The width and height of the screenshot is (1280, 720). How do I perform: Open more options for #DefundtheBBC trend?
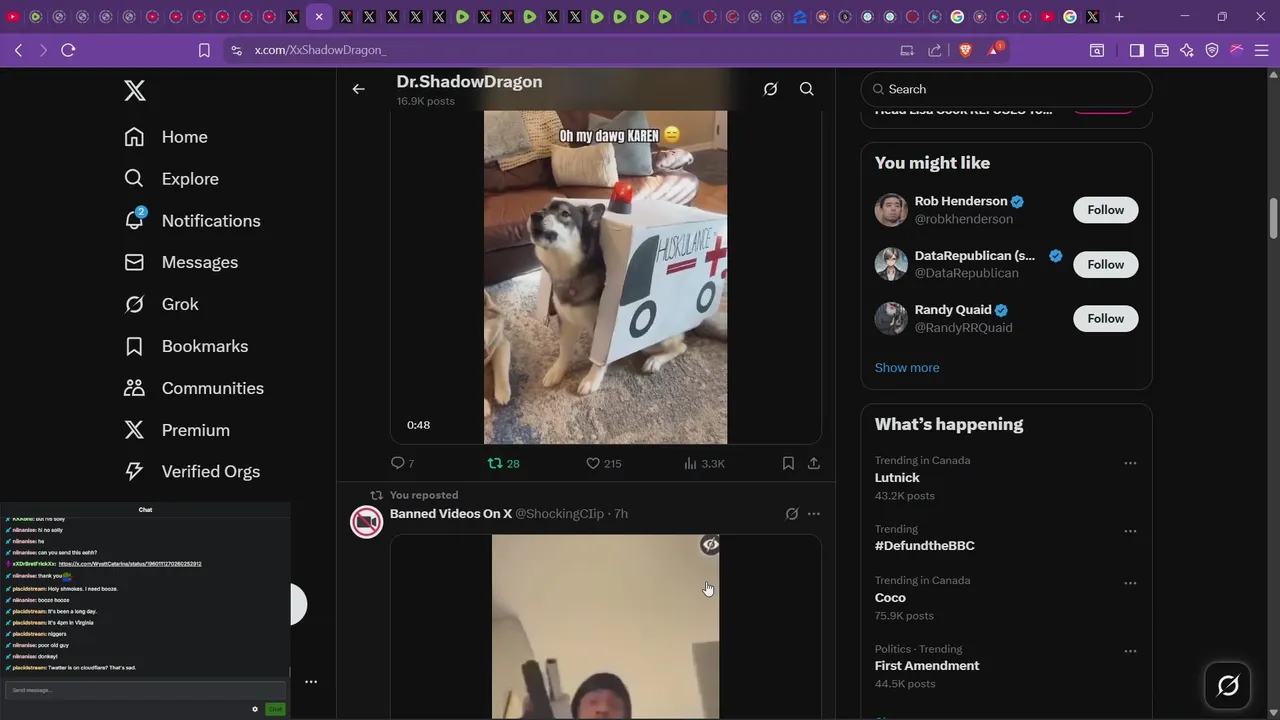1130,531
